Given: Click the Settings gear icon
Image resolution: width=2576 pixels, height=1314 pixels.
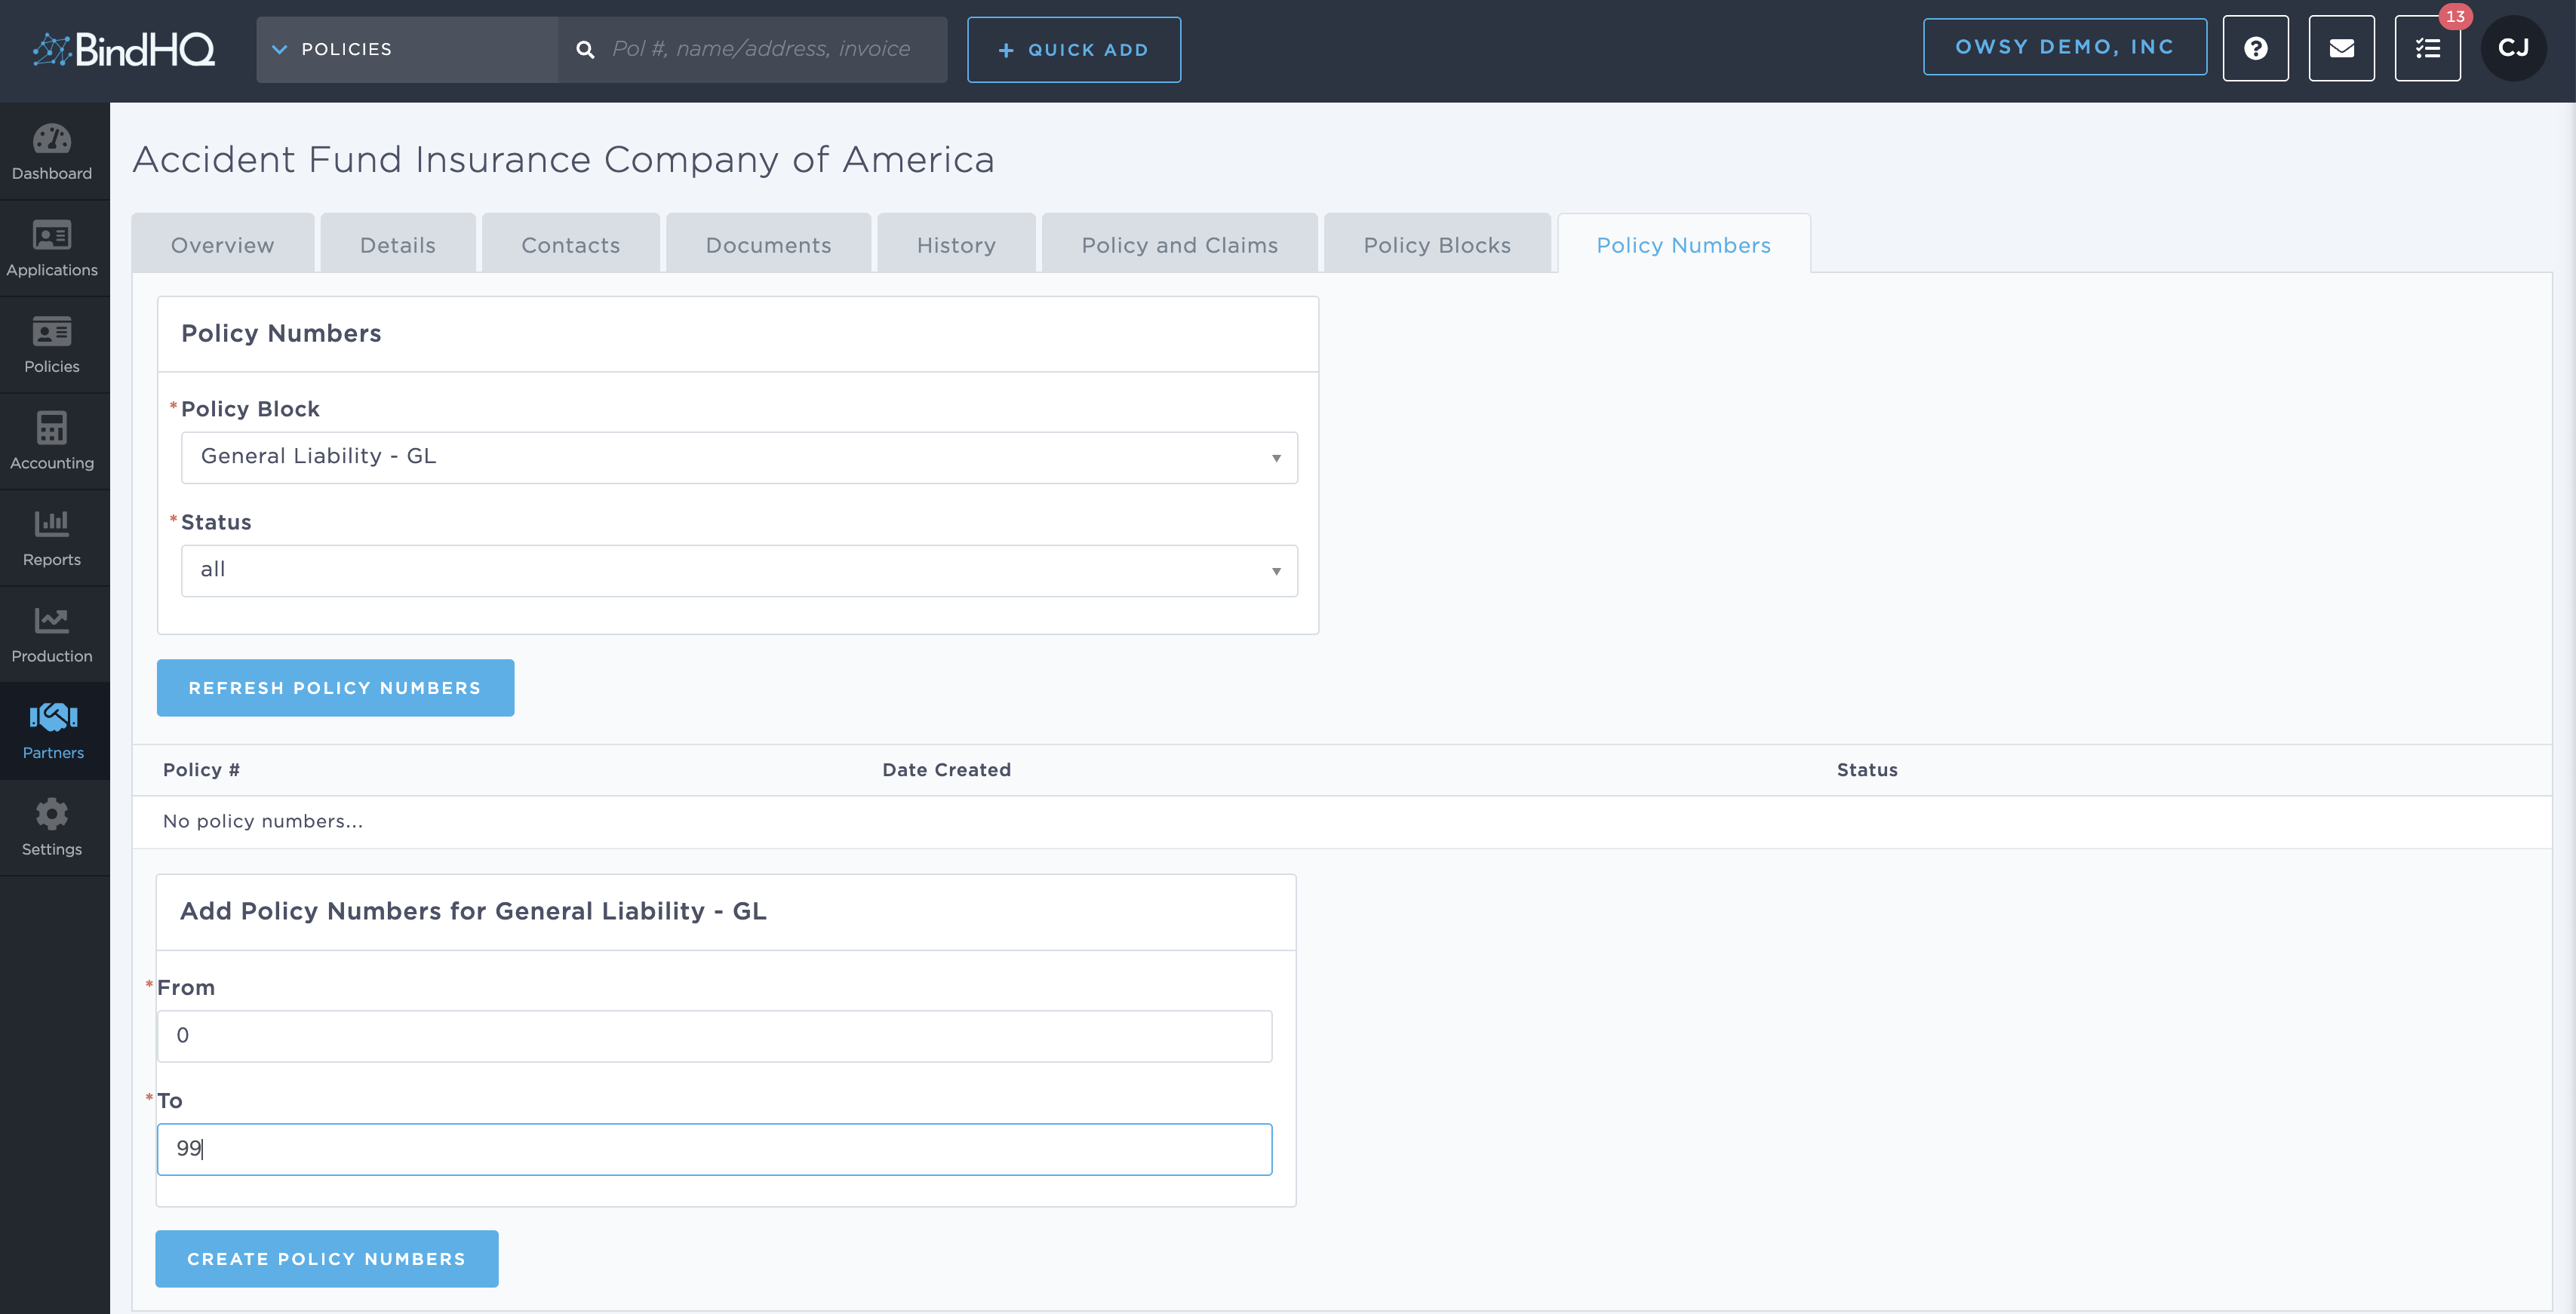Looking at the screenshot, I should click(52, 827).
